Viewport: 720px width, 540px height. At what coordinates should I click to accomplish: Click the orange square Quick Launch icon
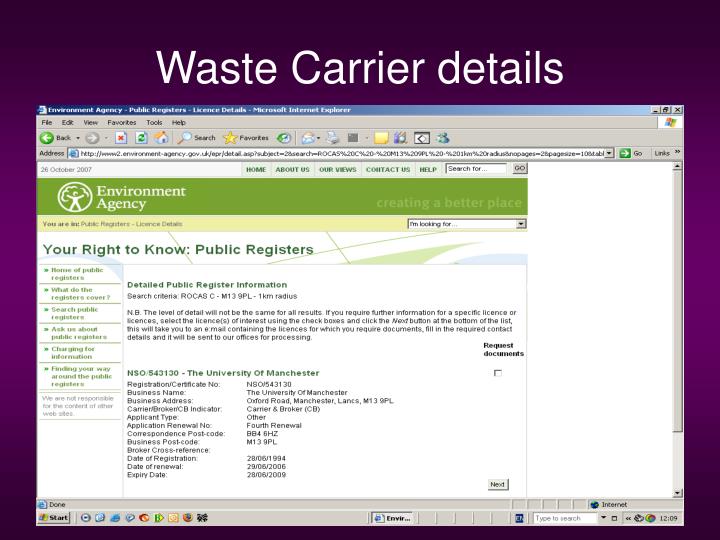tap(173, 518)
